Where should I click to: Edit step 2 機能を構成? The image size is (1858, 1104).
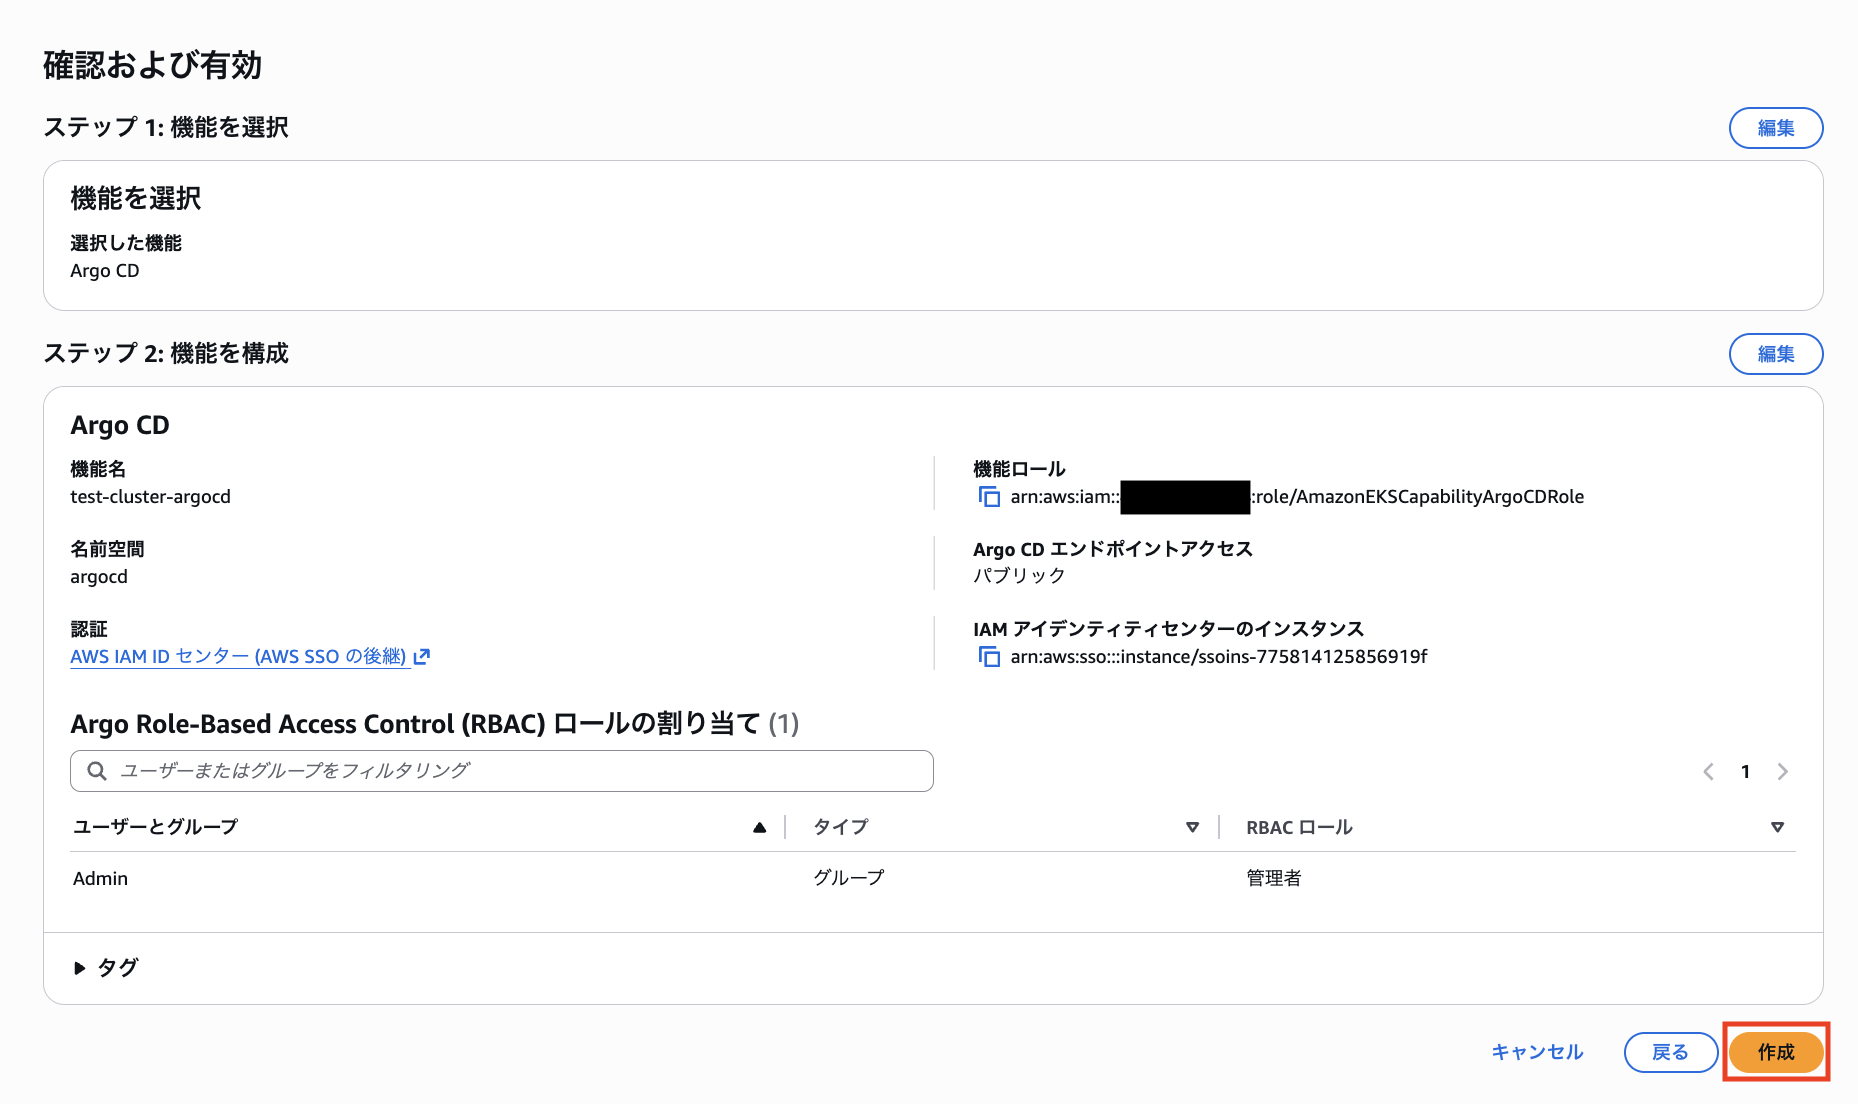point(1775,354)
